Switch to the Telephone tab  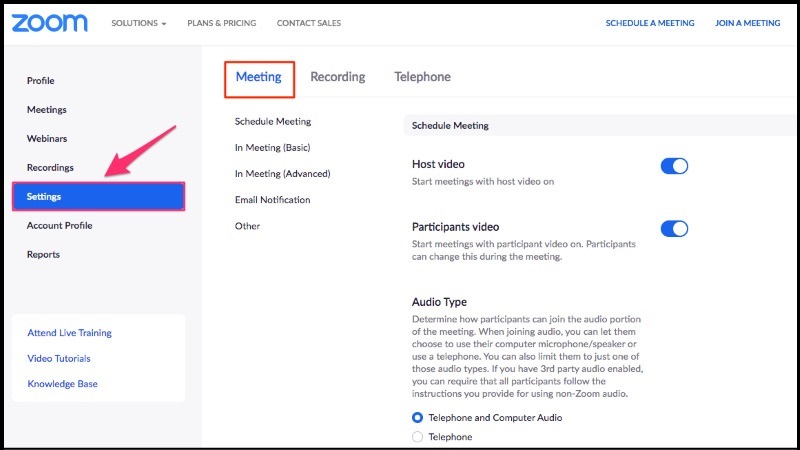[x=422, y=77]
